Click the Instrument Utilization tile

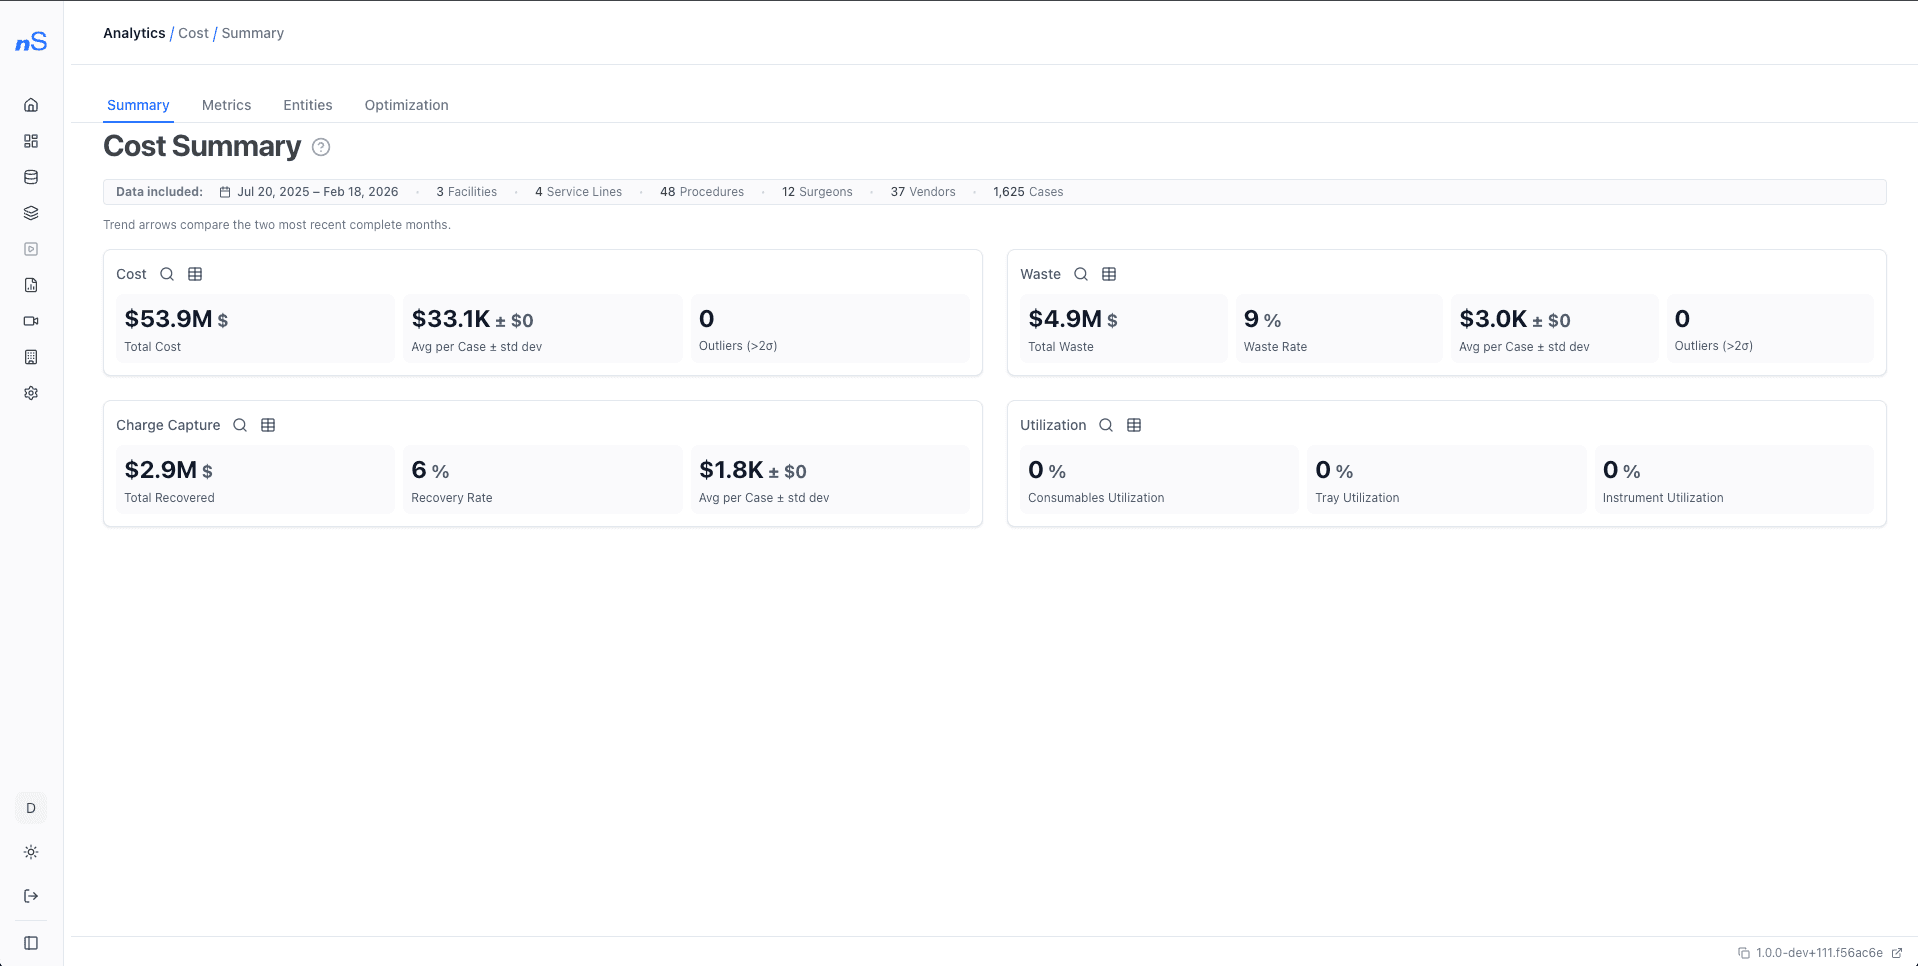tap(1734, 480)
